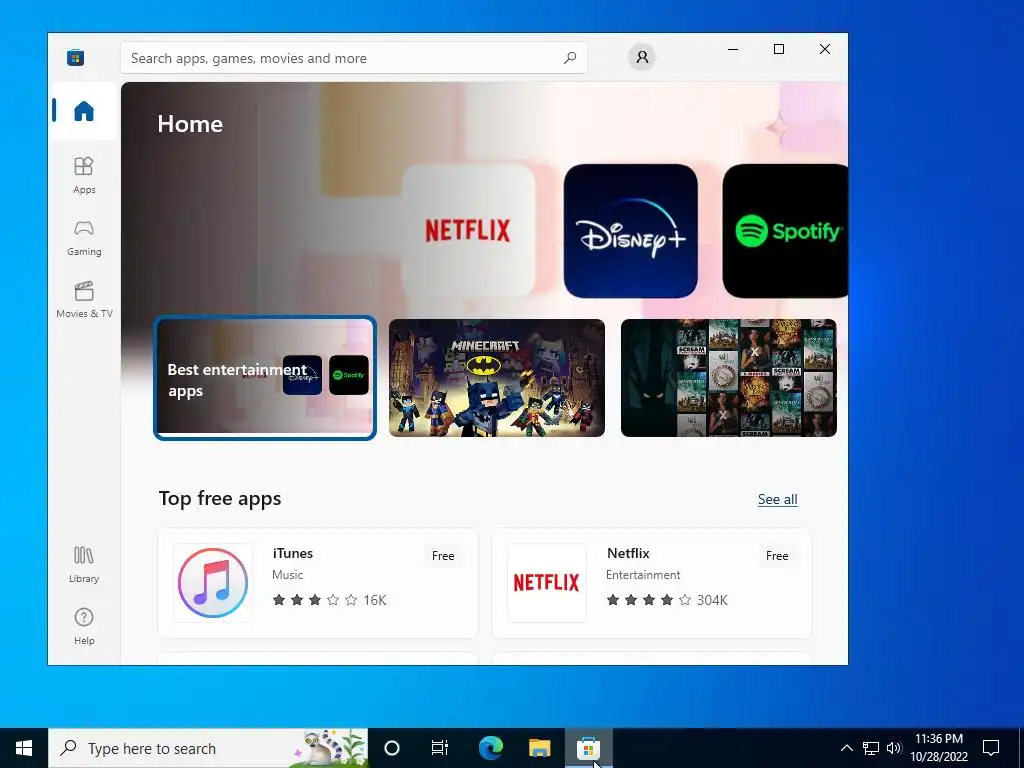Open the Minecraft Batman banner
This screenshot has width=1024, height=768.
(496, 378)
